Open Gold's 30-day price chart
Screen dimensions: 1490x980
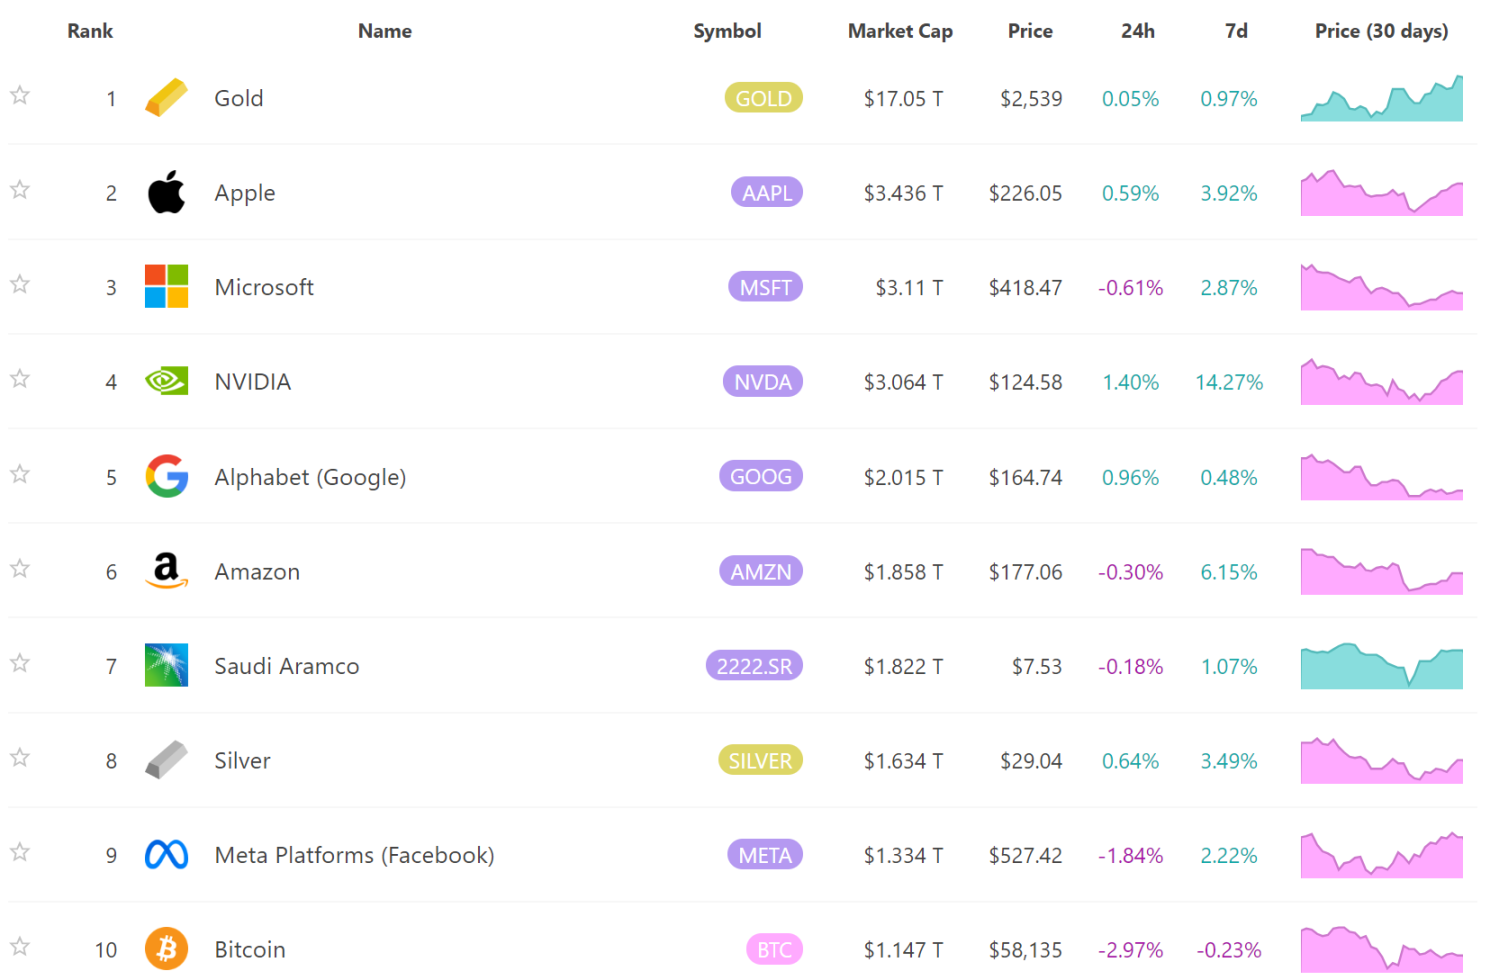tap(1382, 98)
